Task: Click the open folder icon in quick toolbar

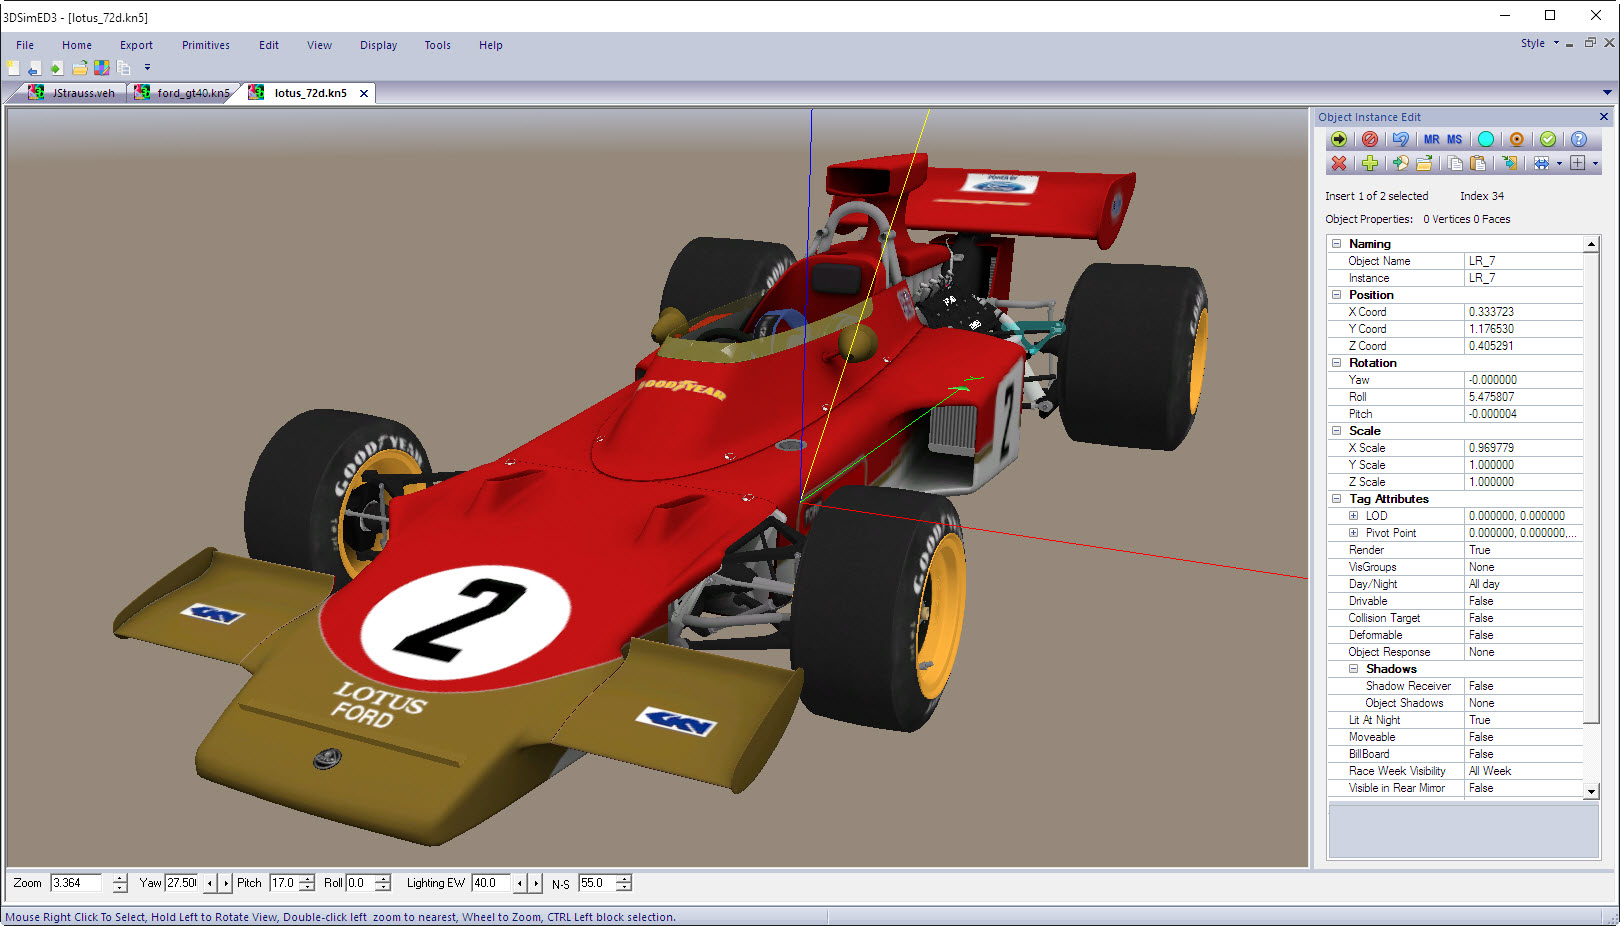Action: (x=80, y=68)
